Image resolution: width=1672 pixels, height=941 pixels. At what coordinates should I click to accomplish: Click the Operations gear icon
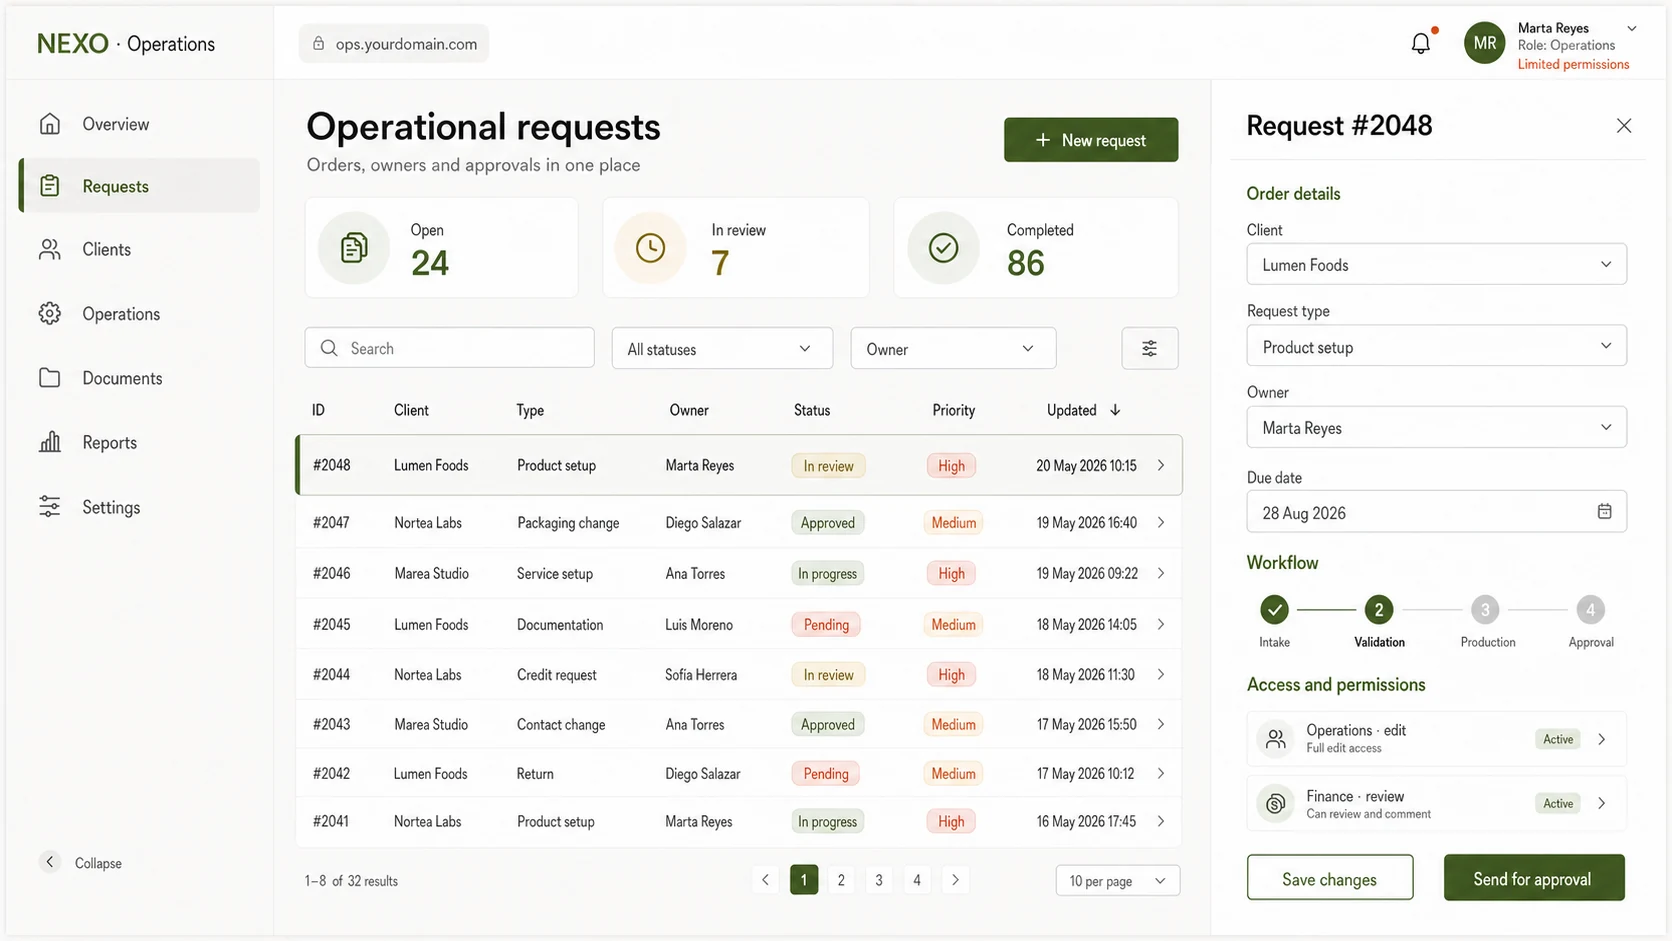click(x=50, y=313)
